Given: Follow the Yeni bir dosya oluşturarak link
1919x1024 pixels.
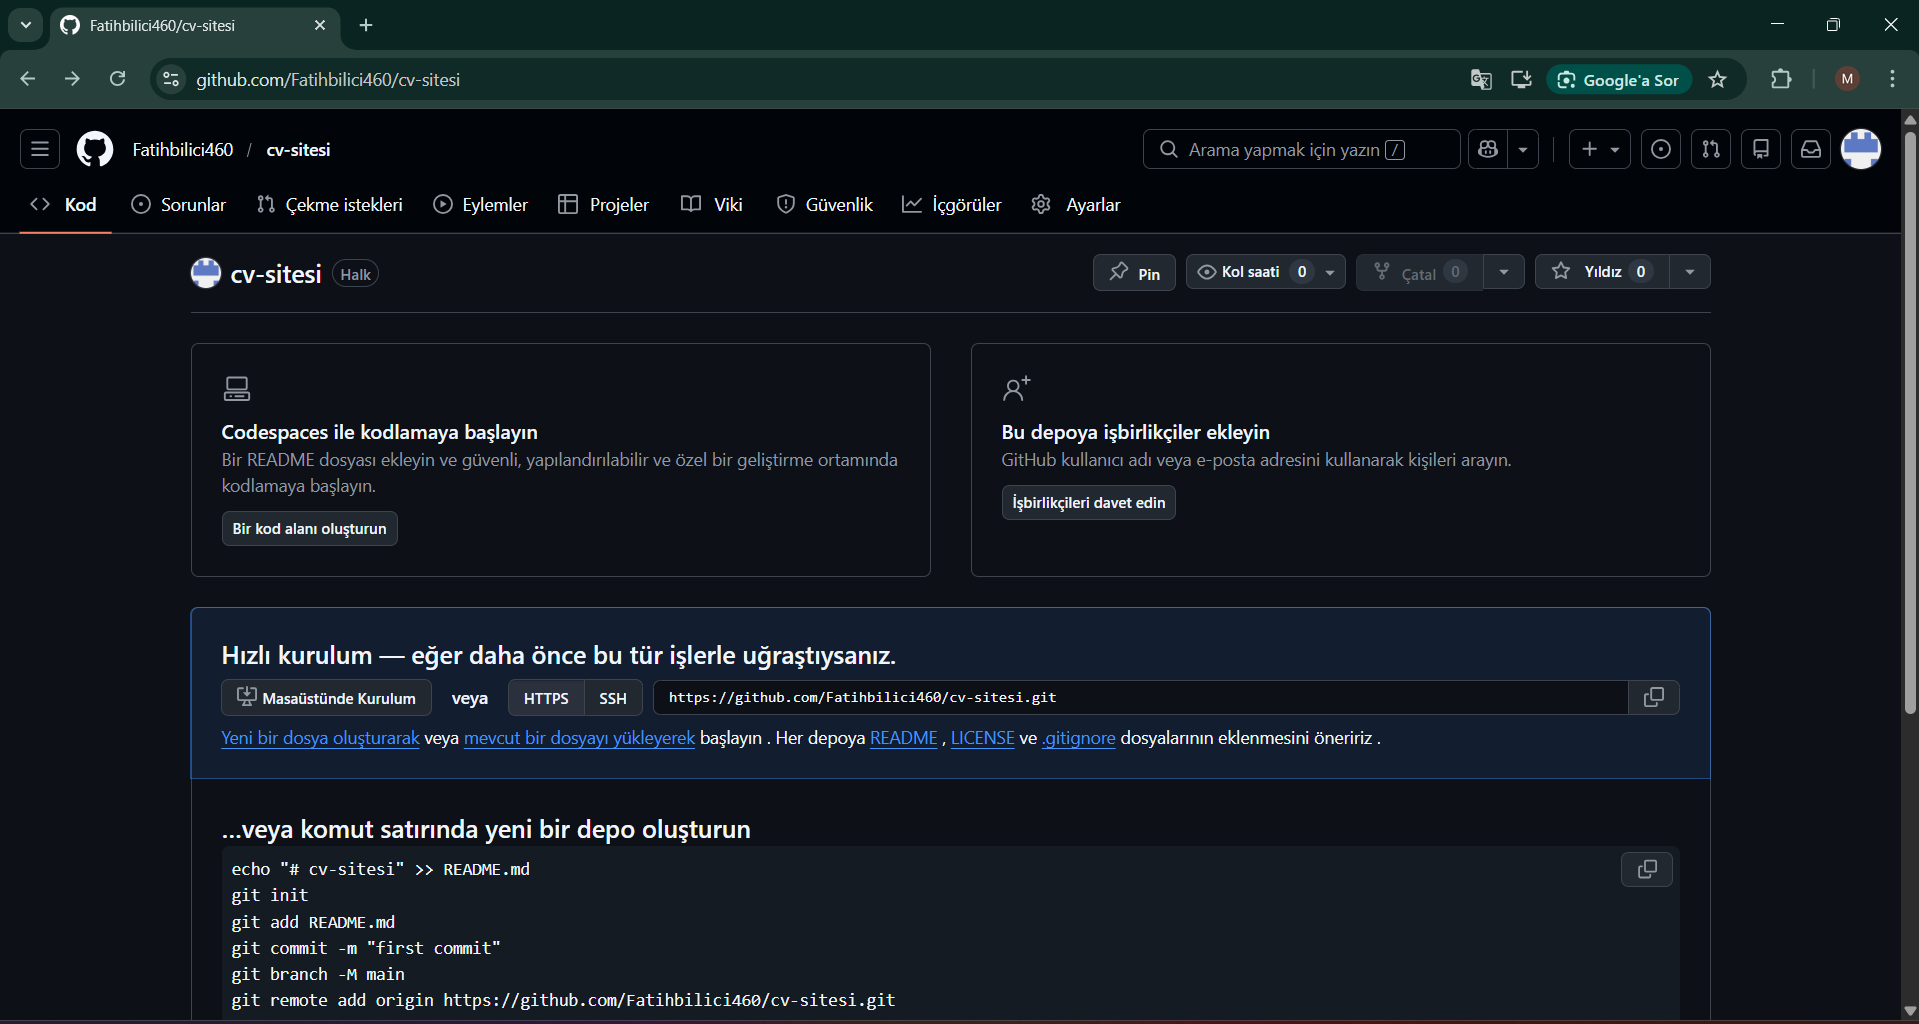Looking at the screenshot, I should 320,738.
